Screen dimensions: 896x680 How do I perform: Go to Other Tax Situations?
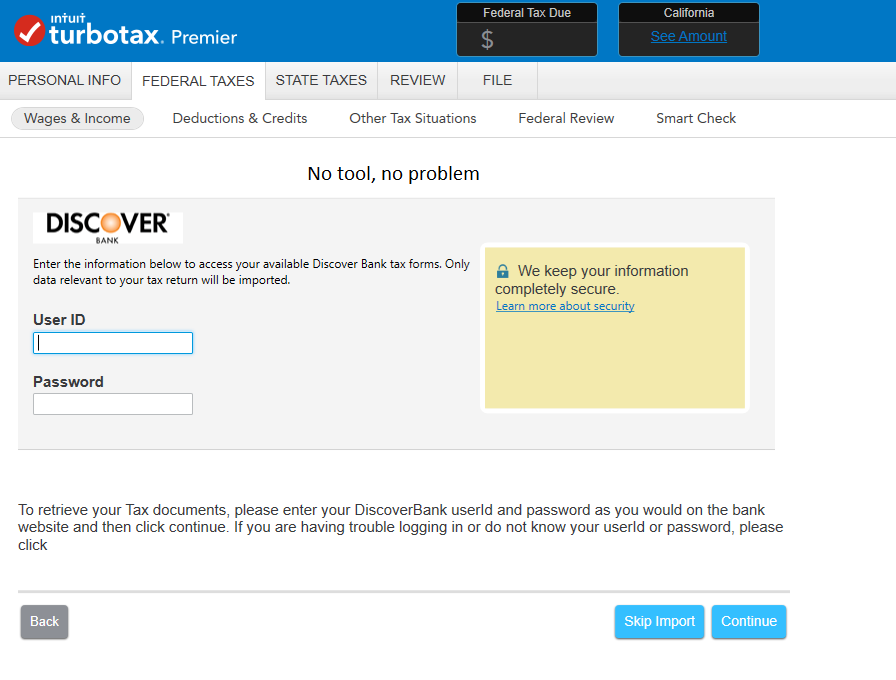[x=413, y=118]
